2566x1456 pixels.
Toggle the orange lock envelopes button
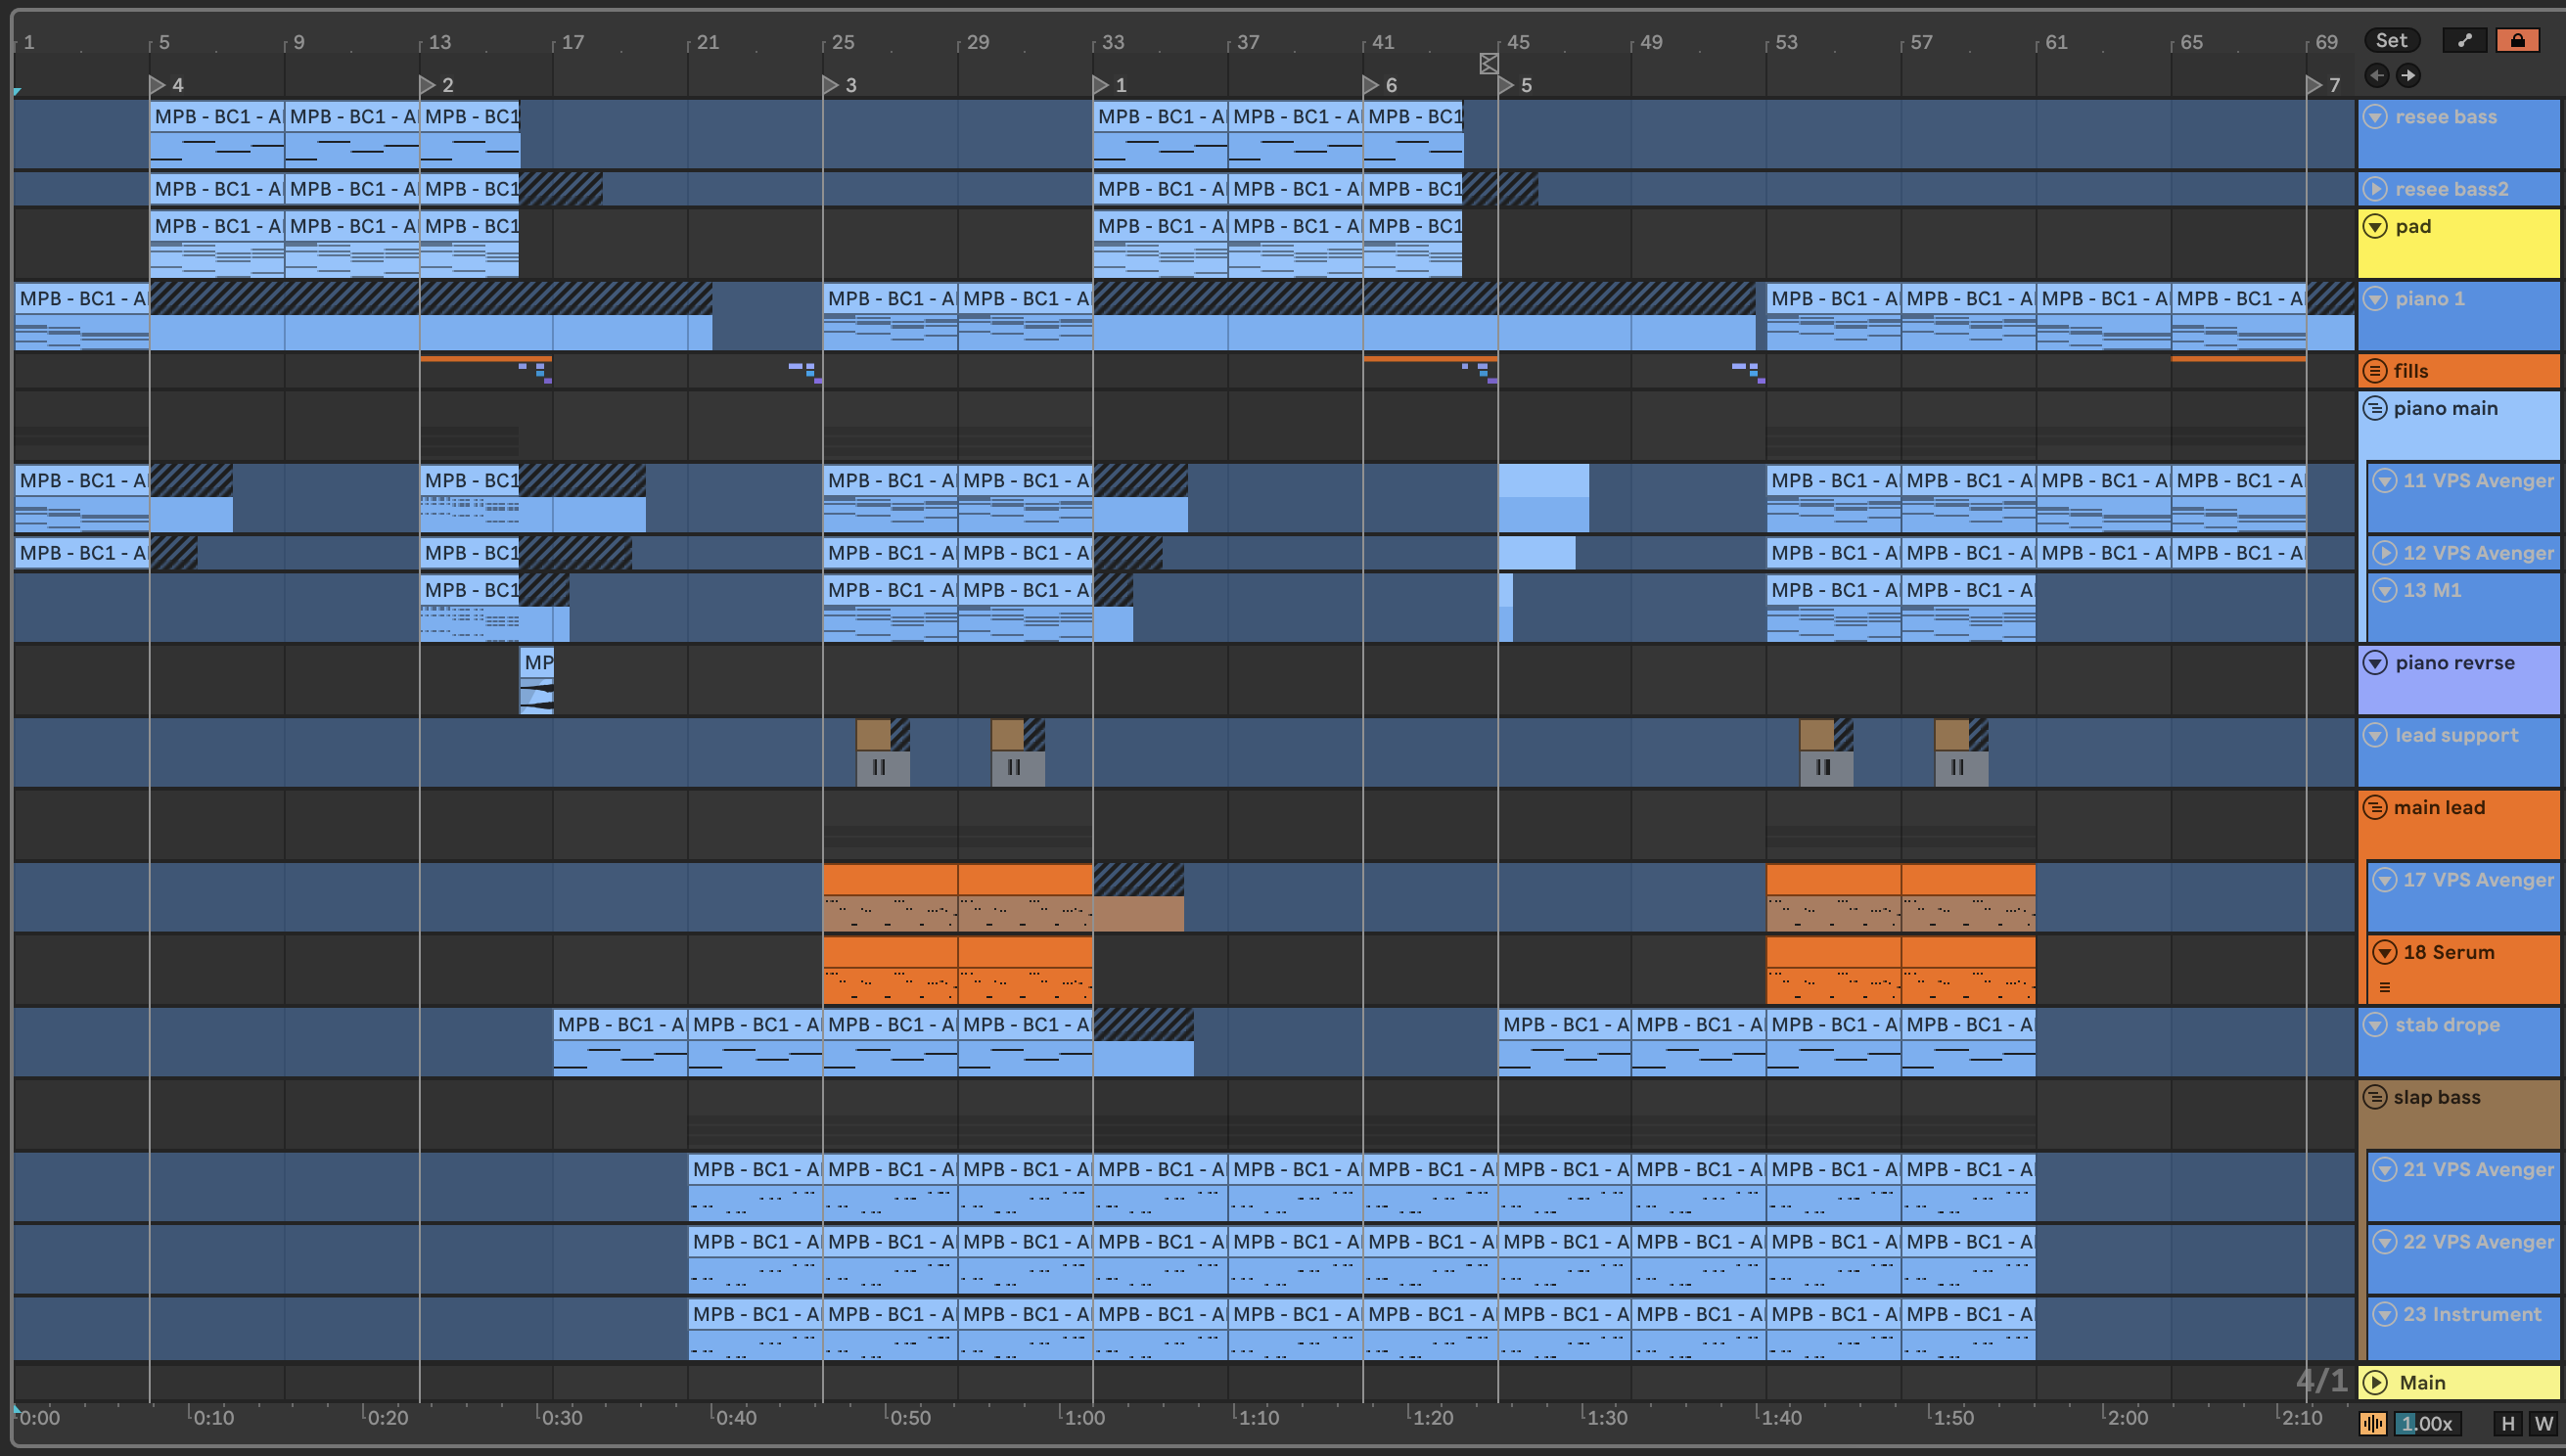(2517, 40)
